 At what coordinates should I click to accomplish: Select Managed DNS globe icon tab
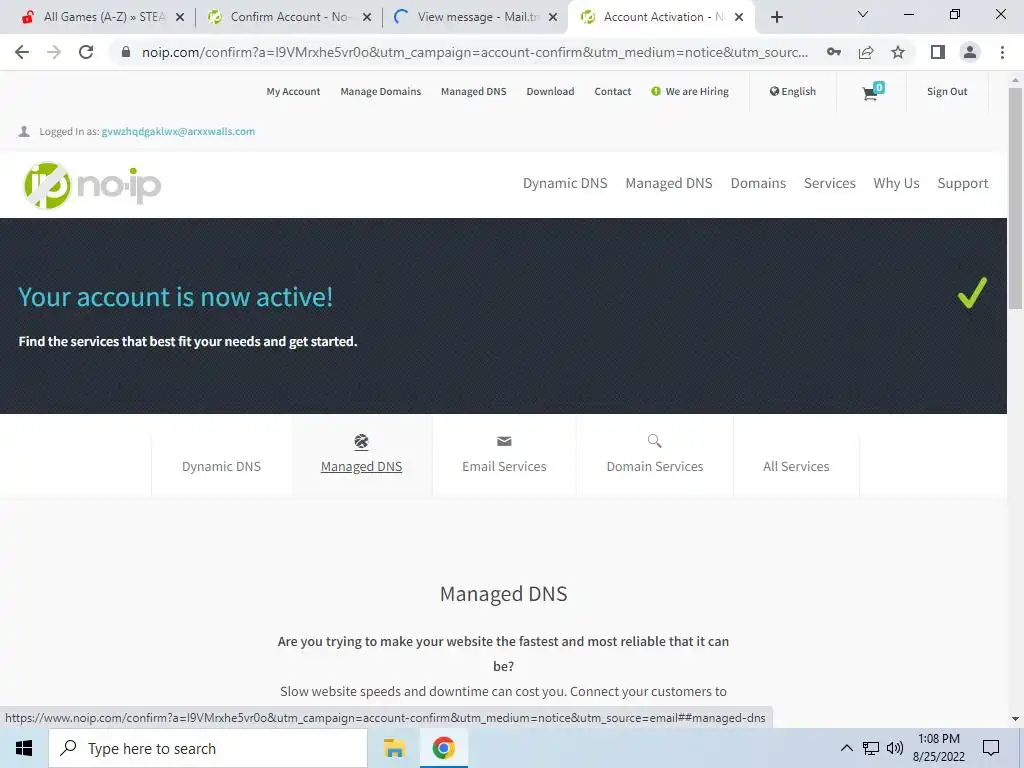(x=361, y=442)
